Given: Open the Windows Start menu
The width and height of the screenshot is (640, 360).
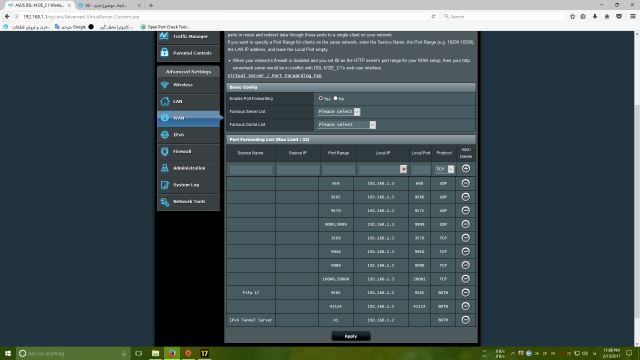Looking at the screenshot, I should pyautogui.click(x=8, y=353).
